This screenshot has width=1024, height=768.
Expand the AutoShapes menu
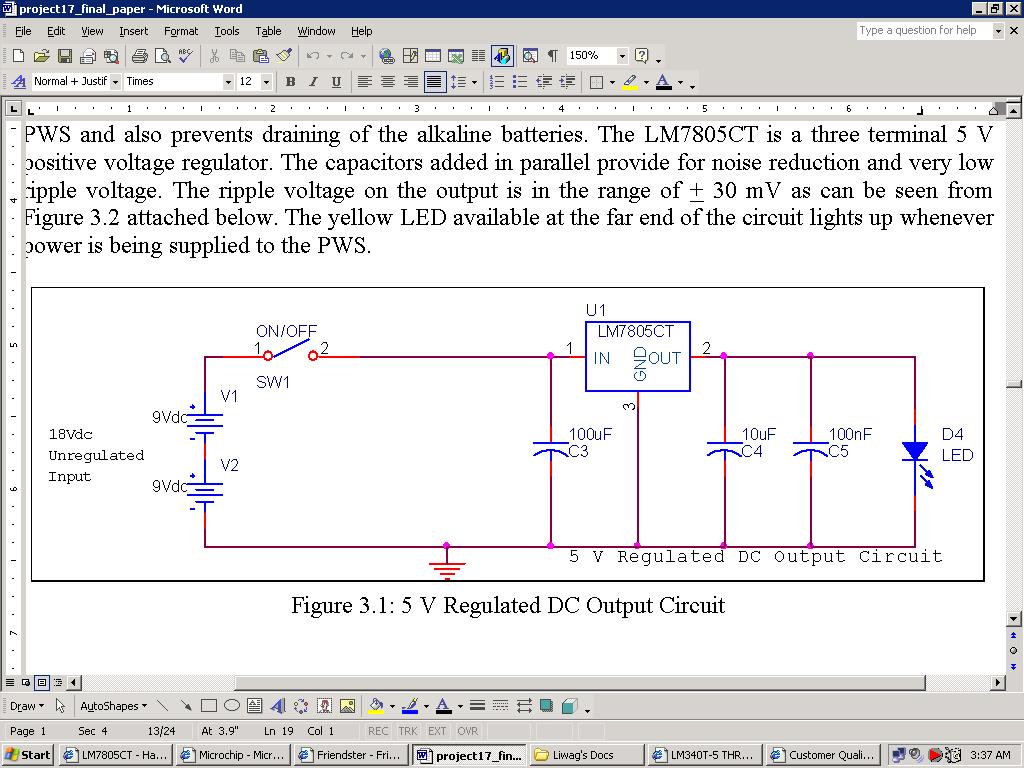coord(113,706)
